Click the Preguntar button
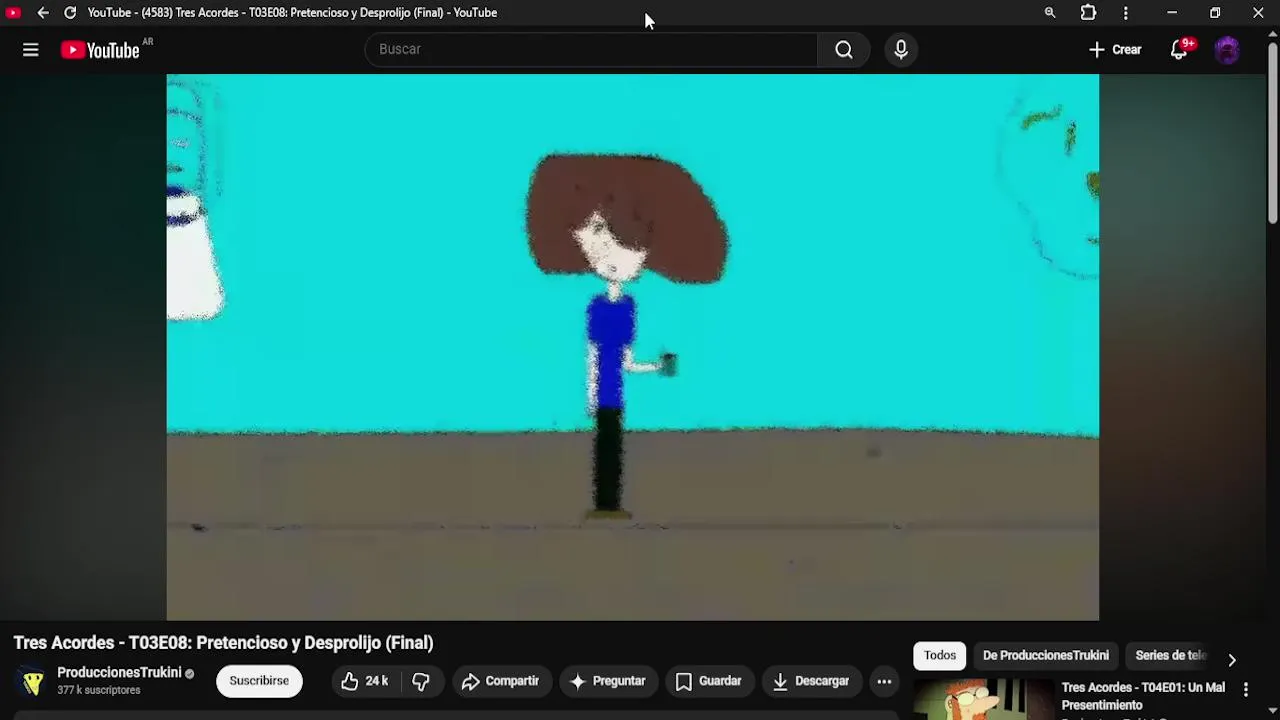 pyautogui.click(x=608, y=681)
